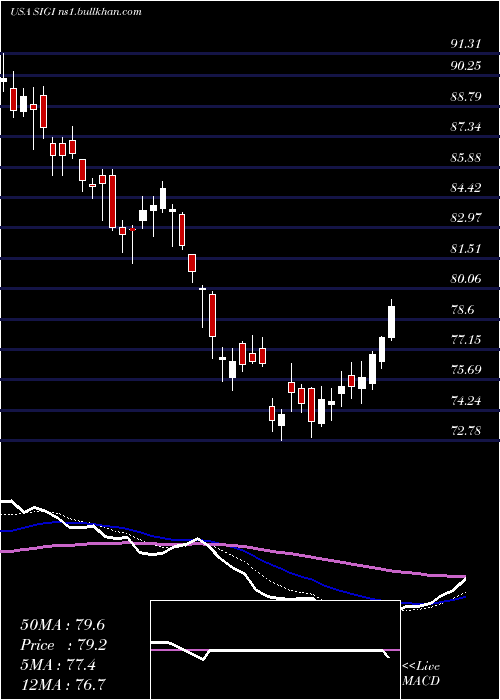The width and height of the screenshot is (500, 700).
Task: Click the 80.06 price level label
Action: click(466, 279)
